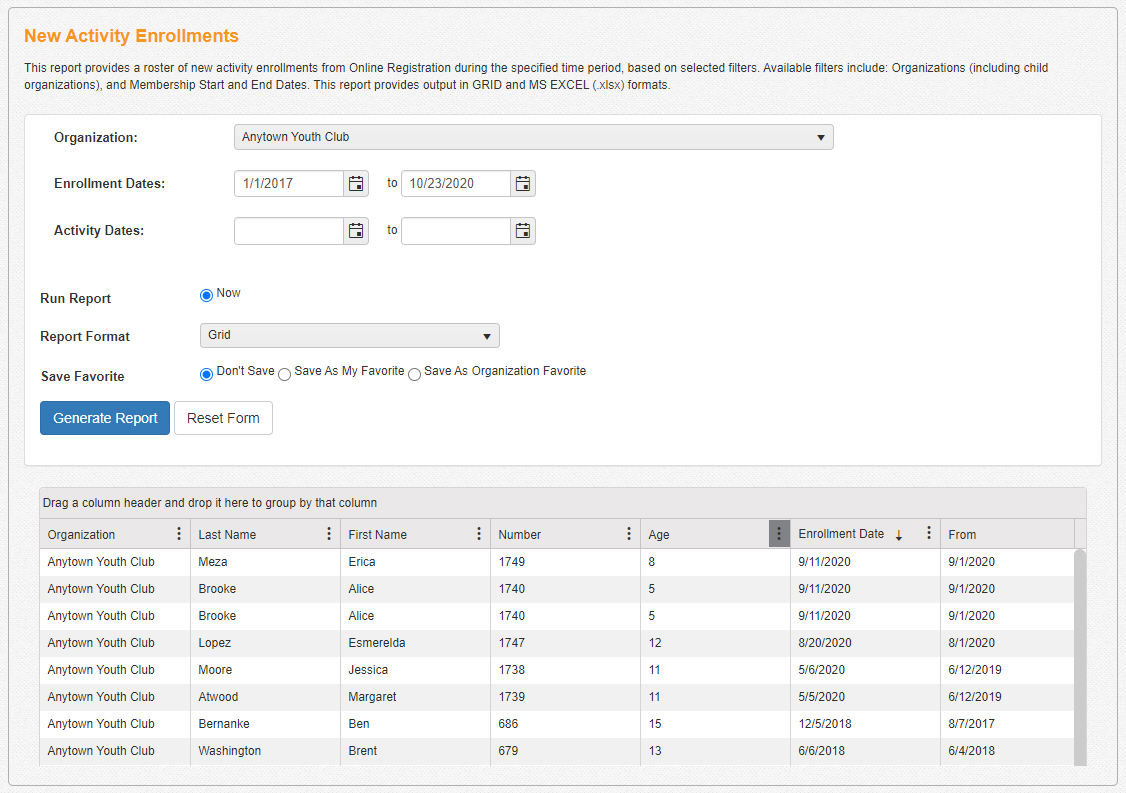This screenshot has height=793, width=1126.
Task: Choose Save As My Favorite
Action: coord(284,374)
